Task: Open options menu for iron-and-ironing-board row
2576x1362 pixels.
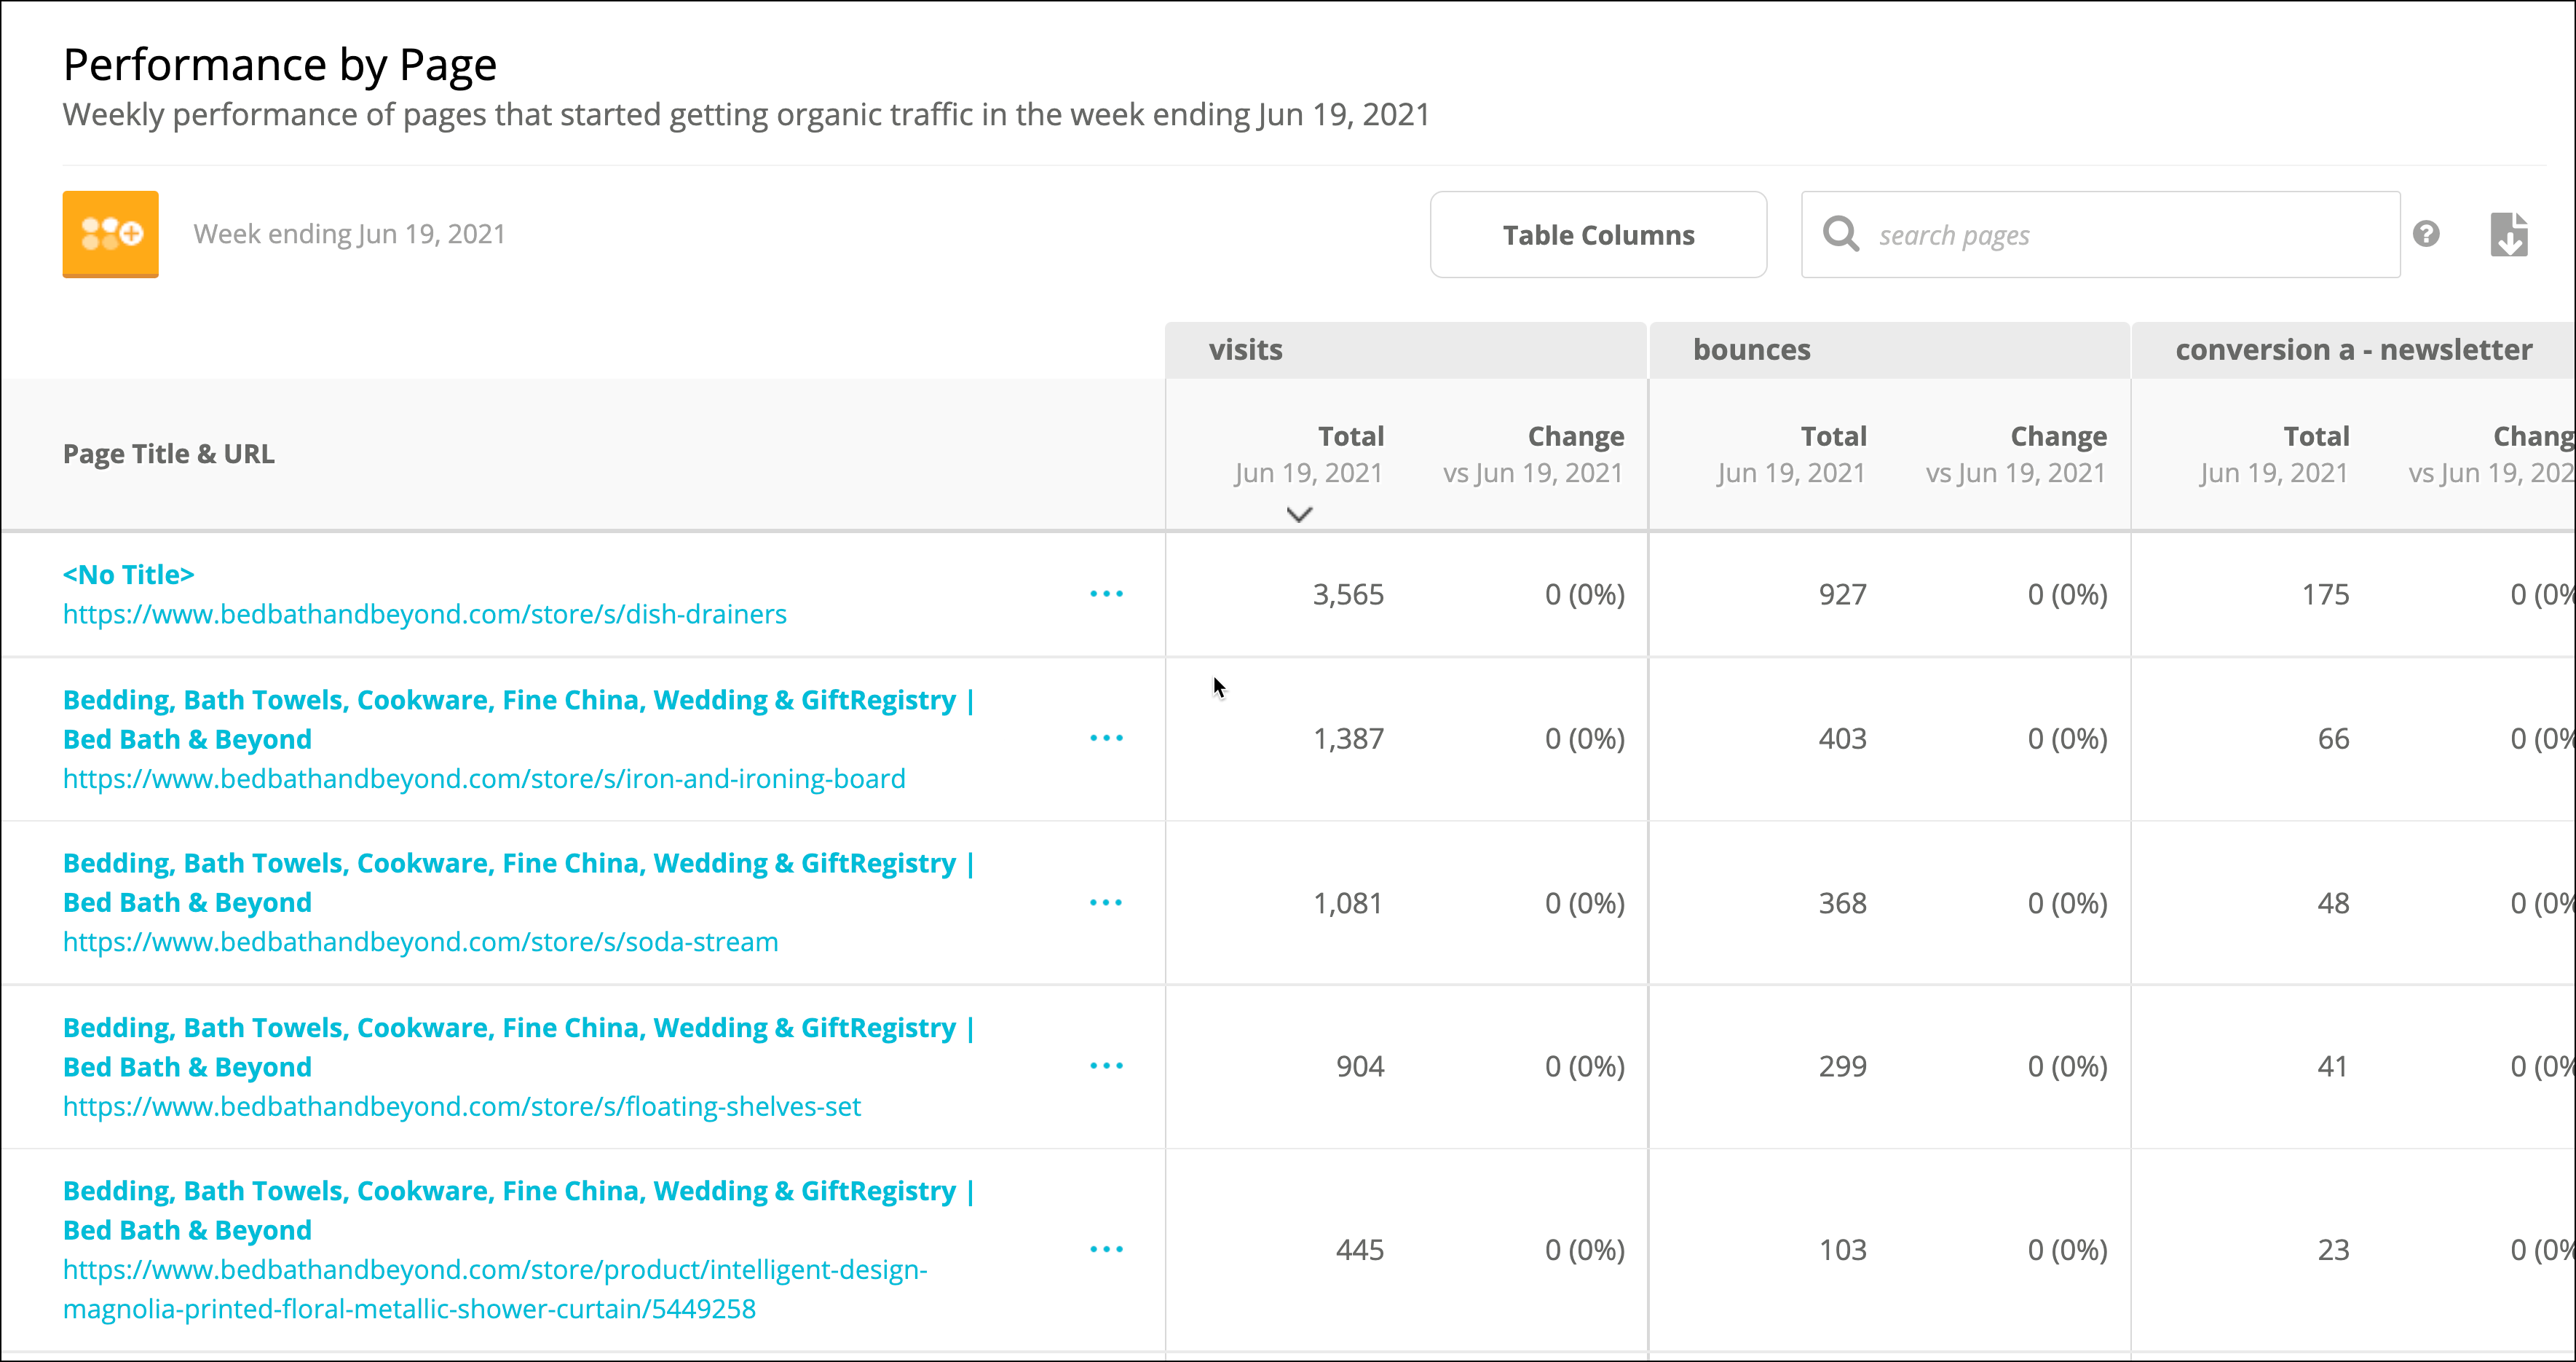Action: (x=1106, y=738)
